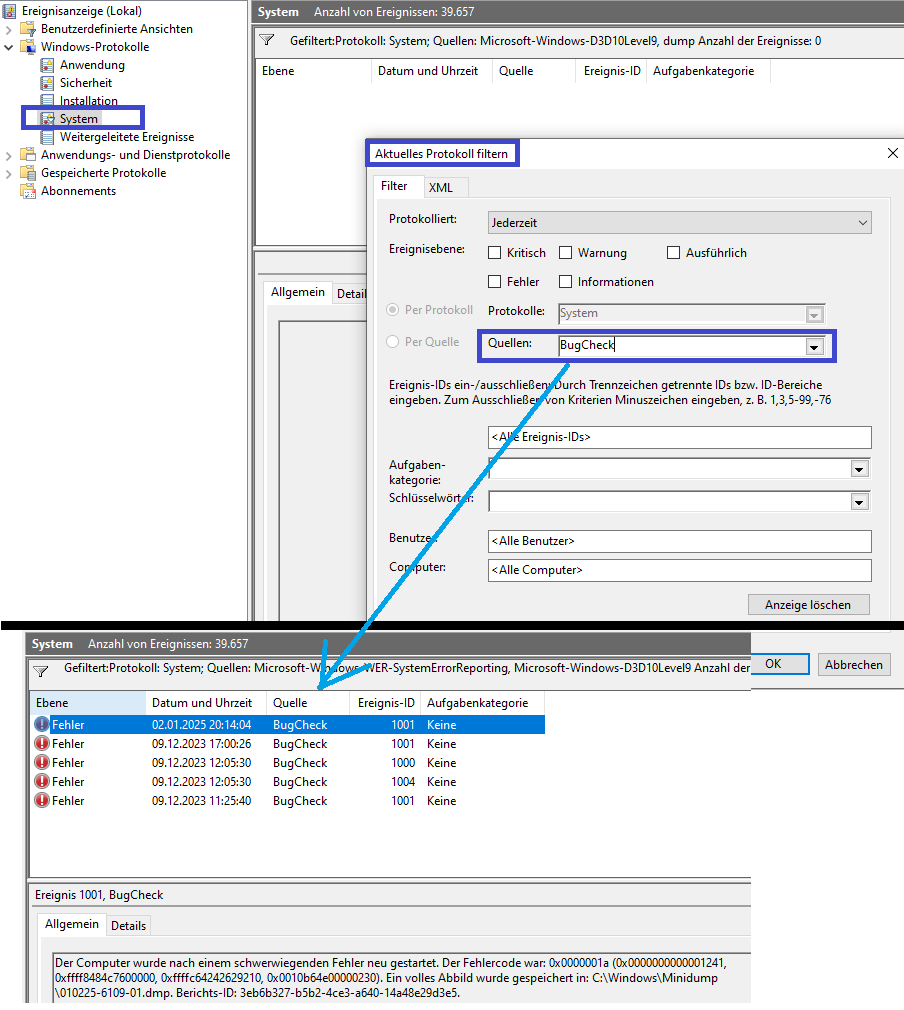Confirm the filter with OK
904x1010 pixels.
(780, 663)
